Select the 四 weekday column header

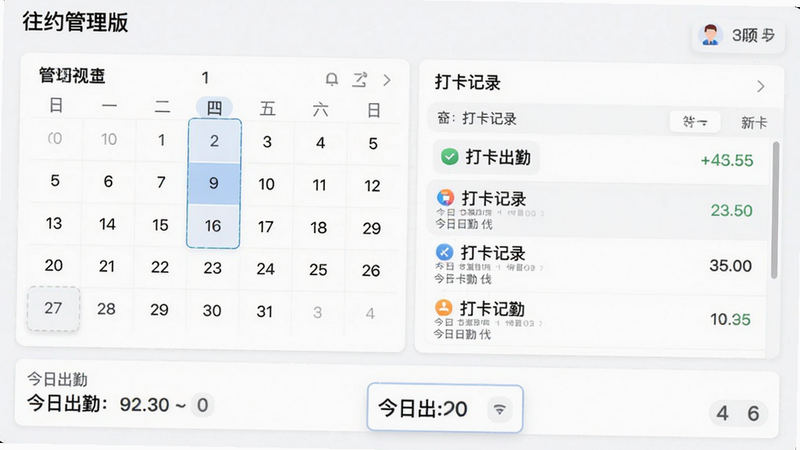(214, 108)
